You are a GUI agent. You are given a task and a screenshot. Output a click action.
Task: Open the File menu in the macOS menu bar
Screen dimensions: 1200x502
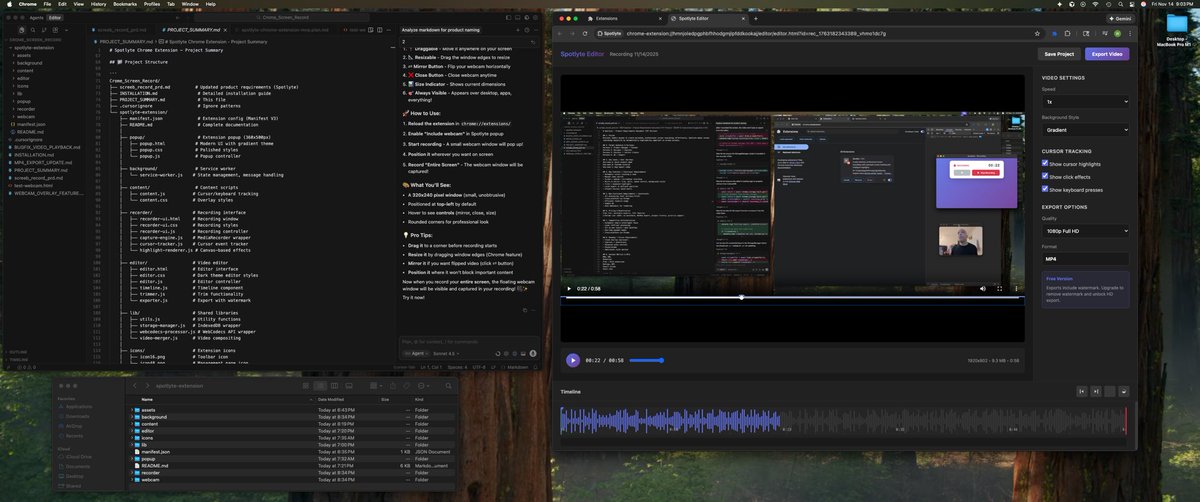pyautogui.click(x=47, y=4)
